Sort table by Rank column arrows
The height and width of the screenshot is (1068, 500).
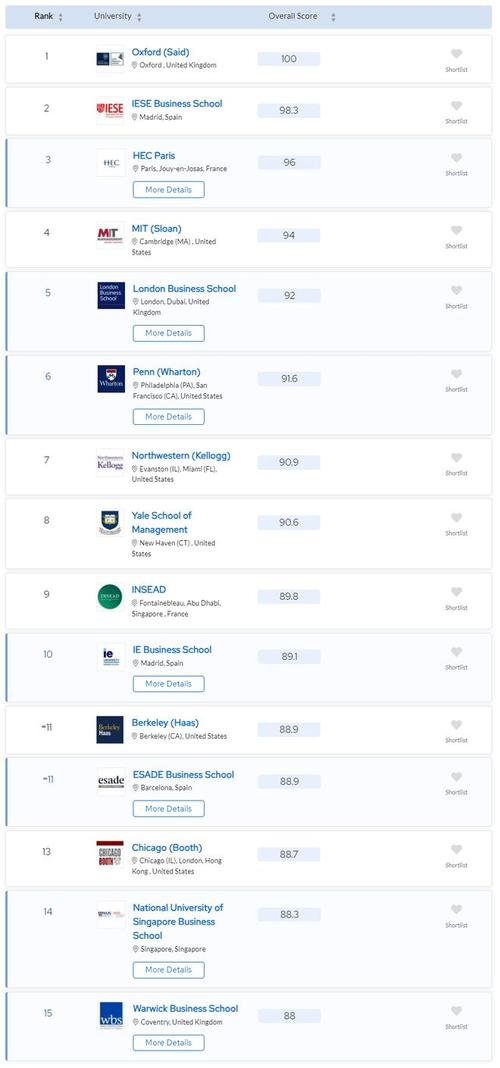[x=61, y=17]
